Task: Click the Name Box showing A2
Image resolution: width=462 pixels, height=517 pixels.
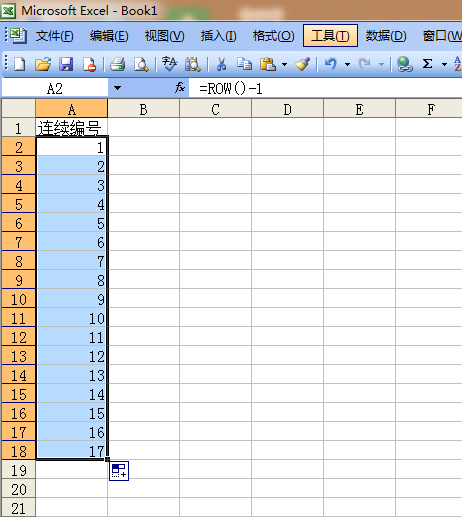Action: 55,88
